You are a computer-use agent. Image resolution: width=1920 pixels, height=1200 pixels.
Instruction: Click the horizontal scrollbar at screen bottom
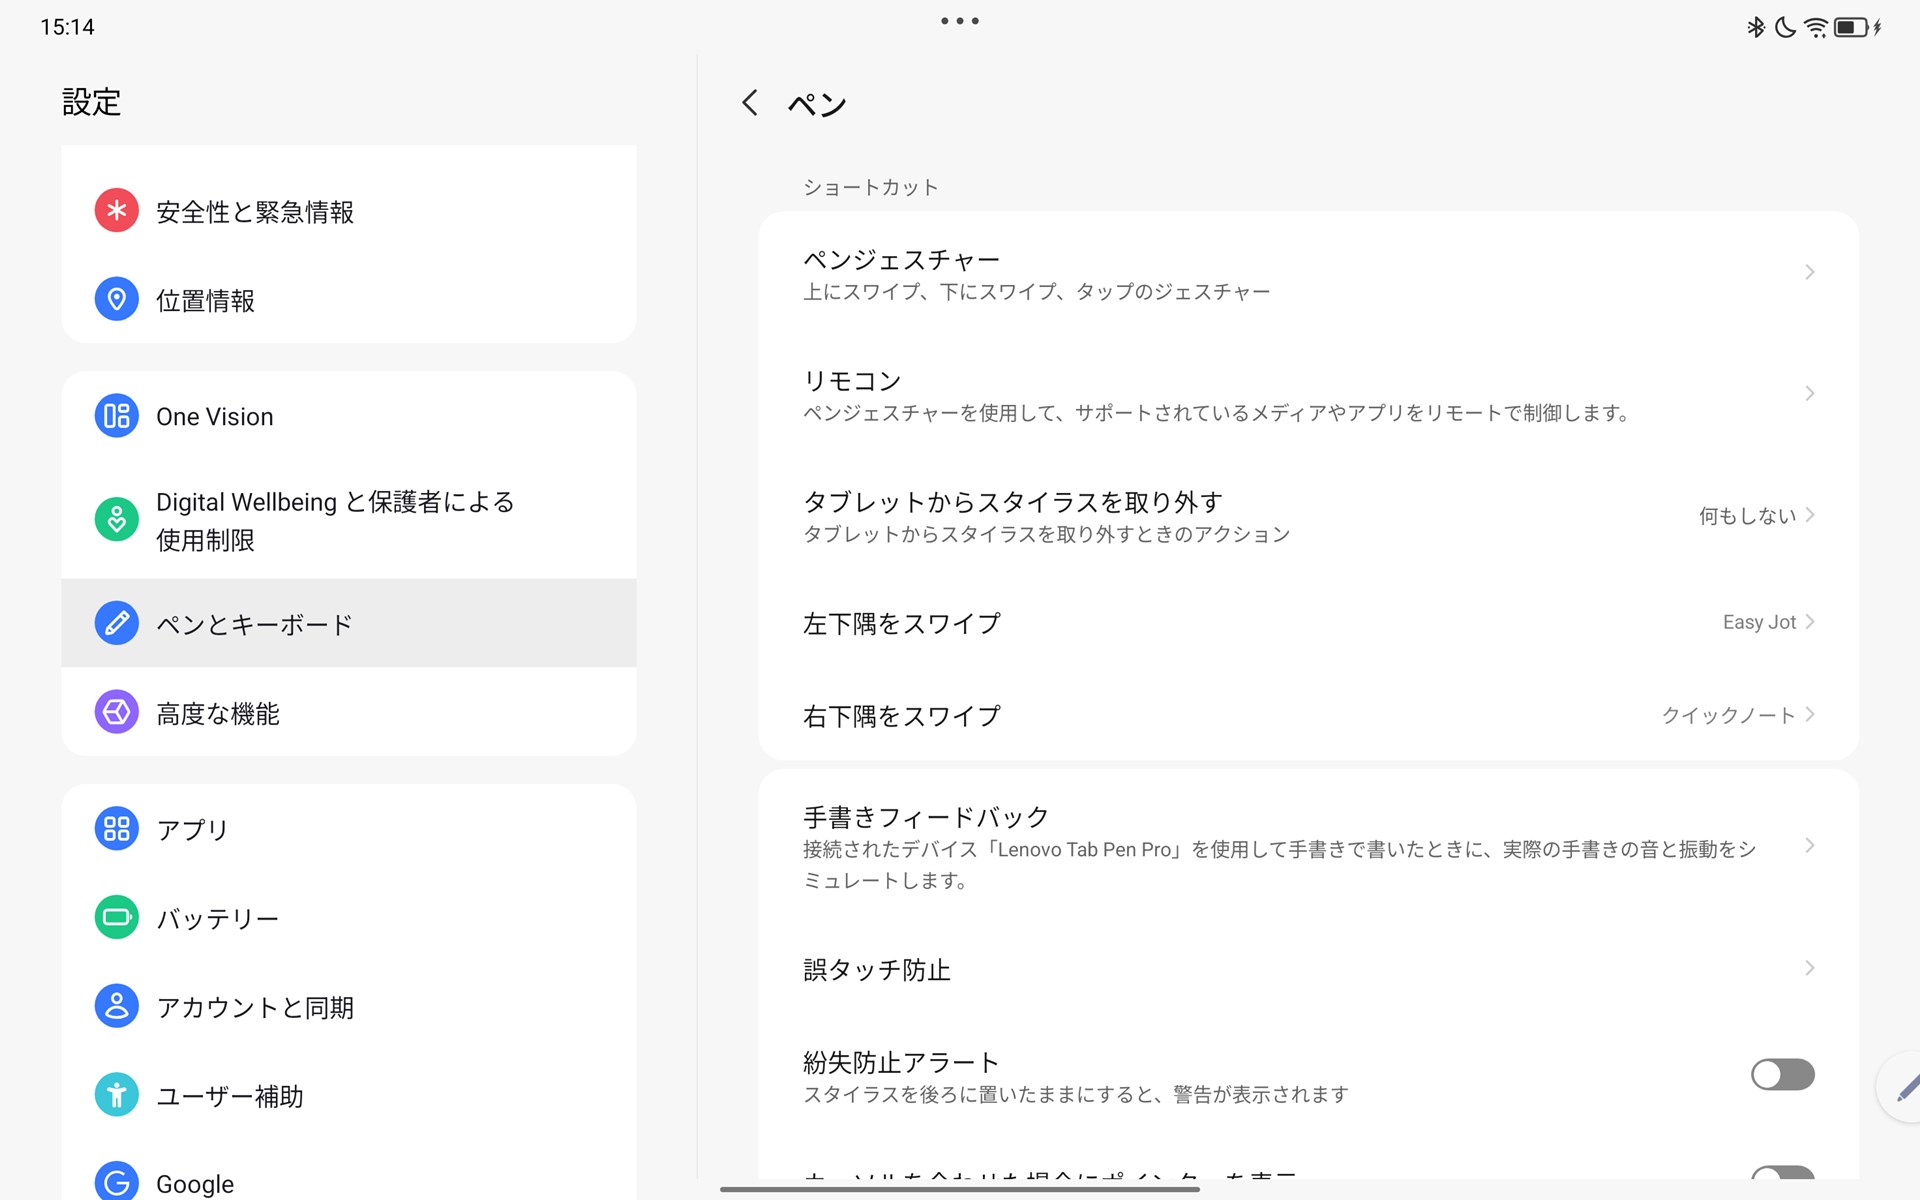tap(960, 1190)
